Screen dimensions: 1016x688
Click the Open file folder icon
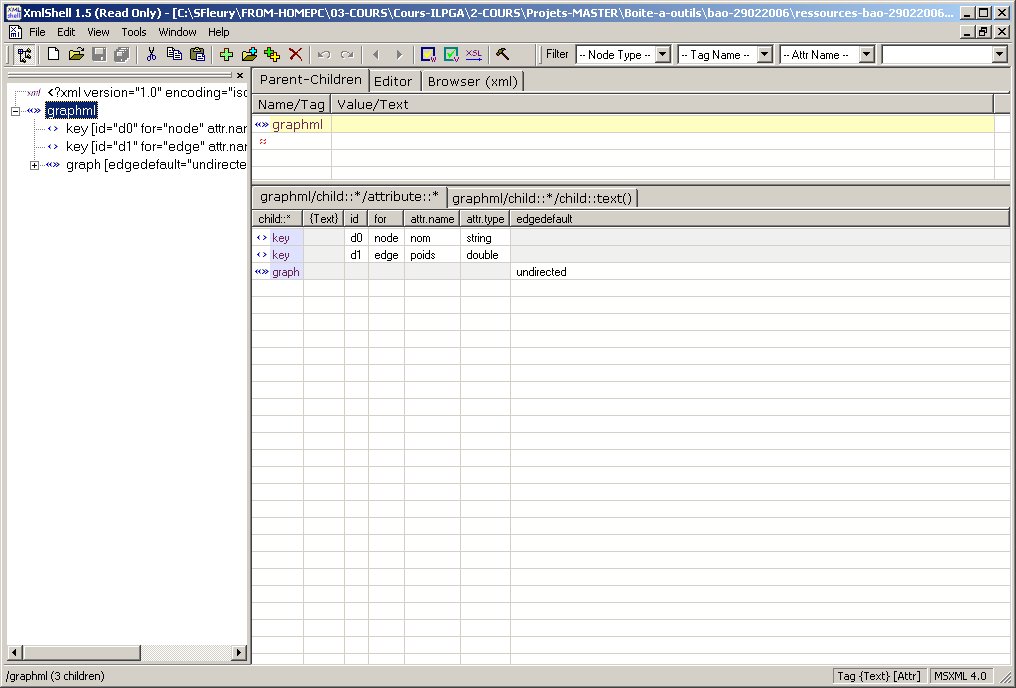(x=76, y=55)
